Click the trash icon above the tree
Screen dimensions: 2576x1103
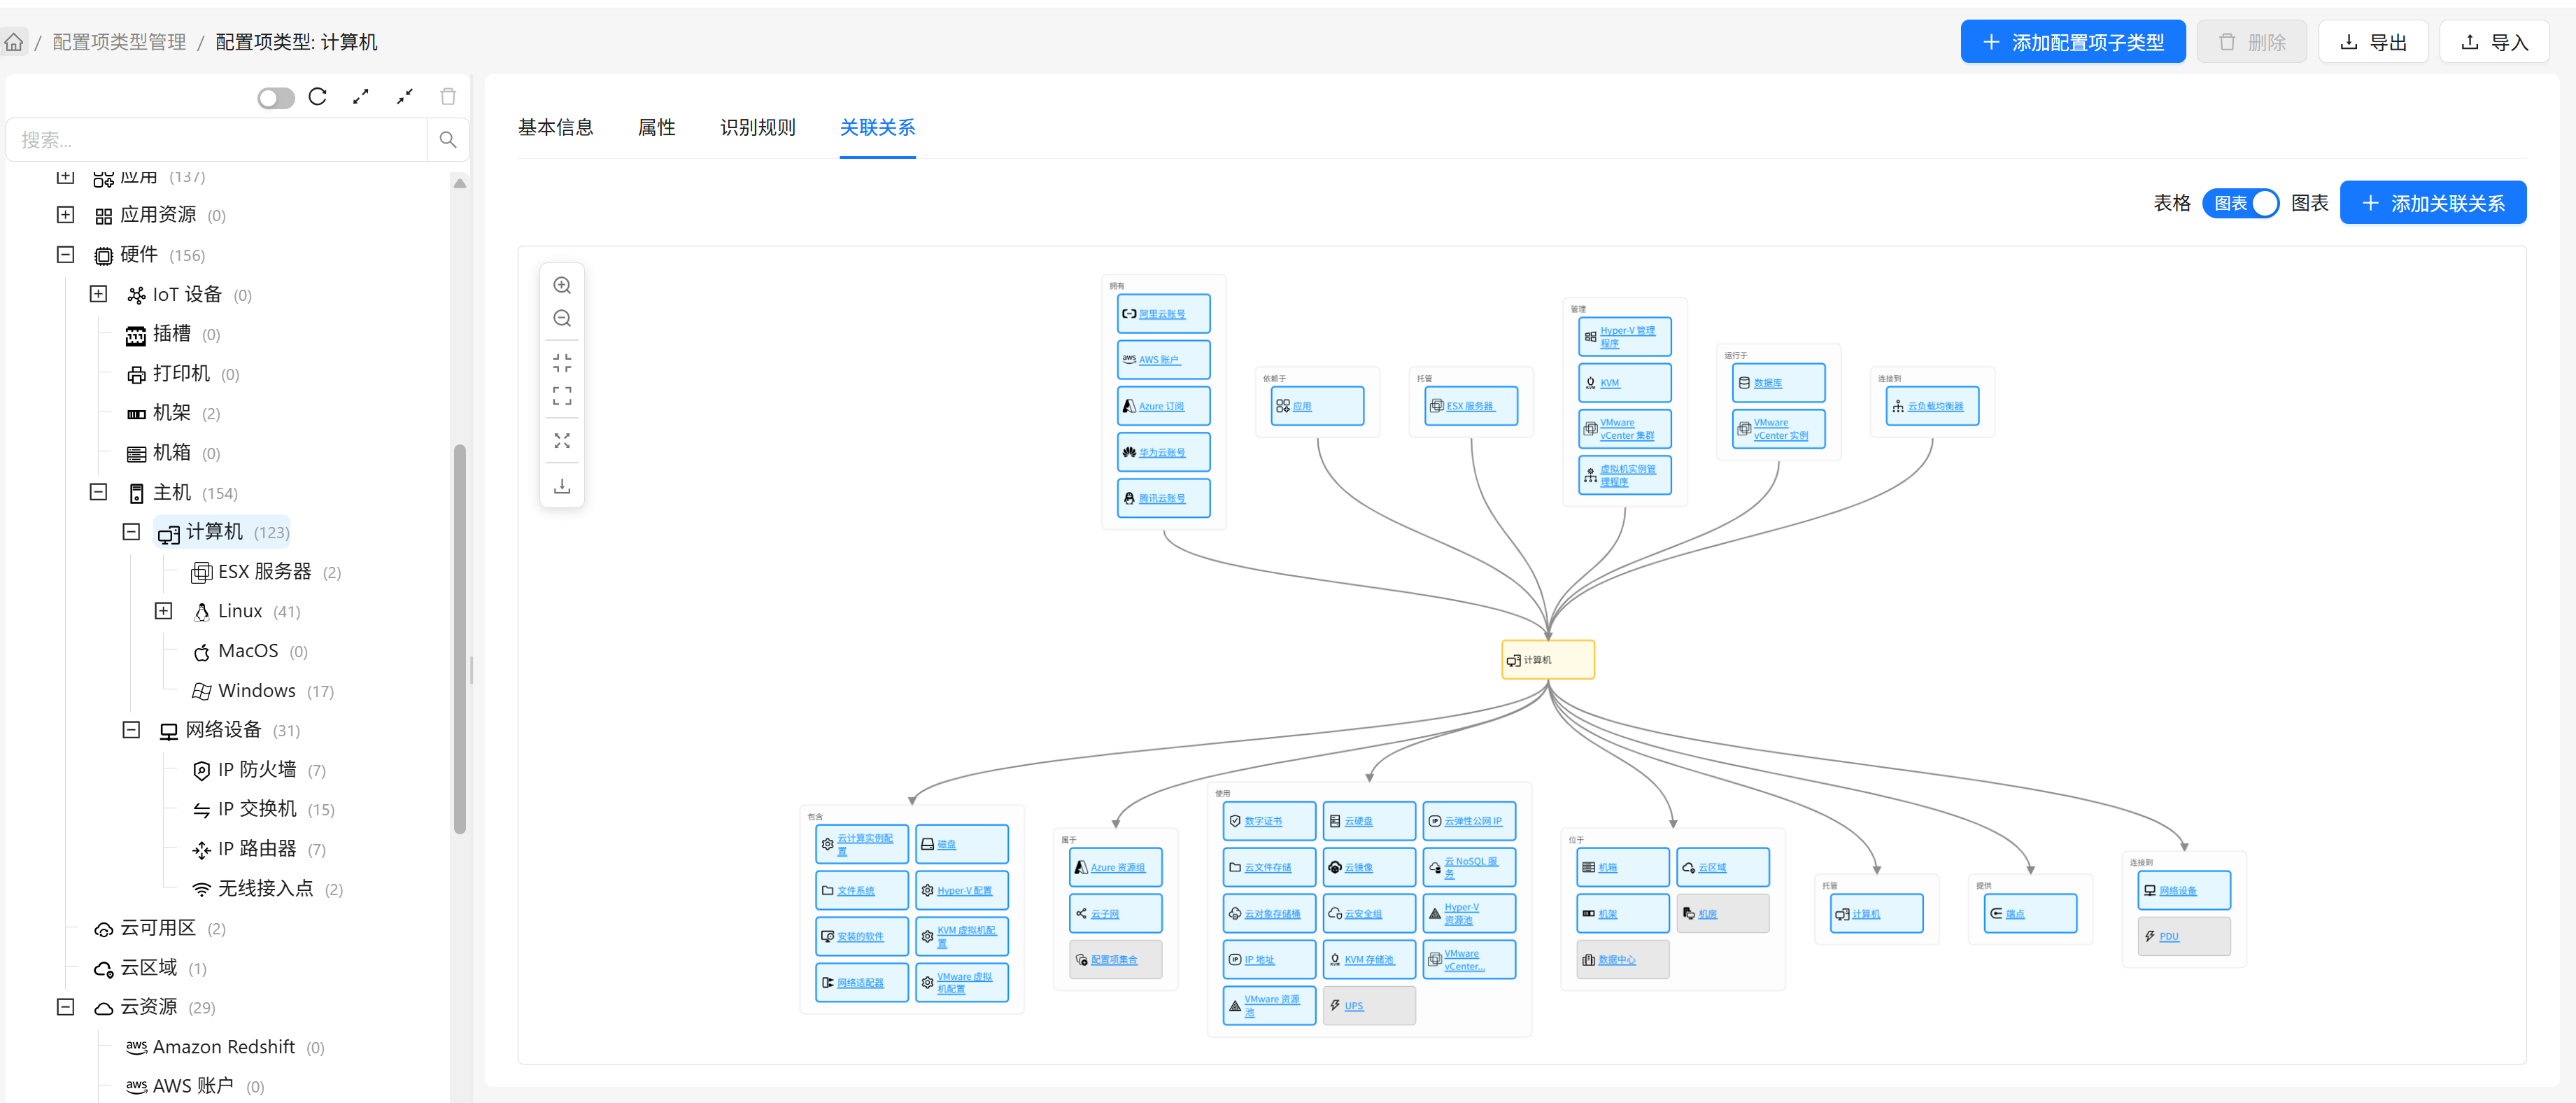pos(448,97)
